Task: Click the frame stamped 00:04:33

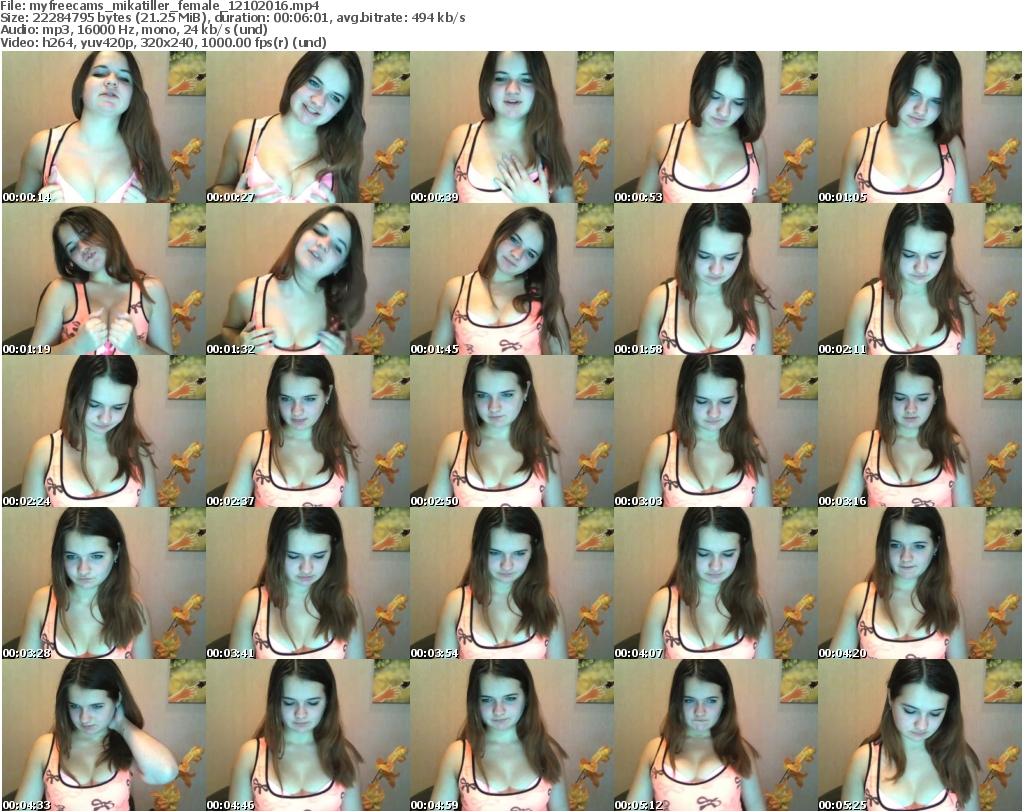Action: pyautogui.click(x=104, y=735)
